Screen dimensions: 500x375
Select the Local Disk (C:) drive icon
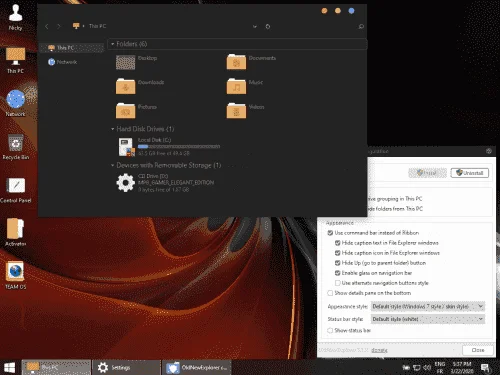(127, 147)
